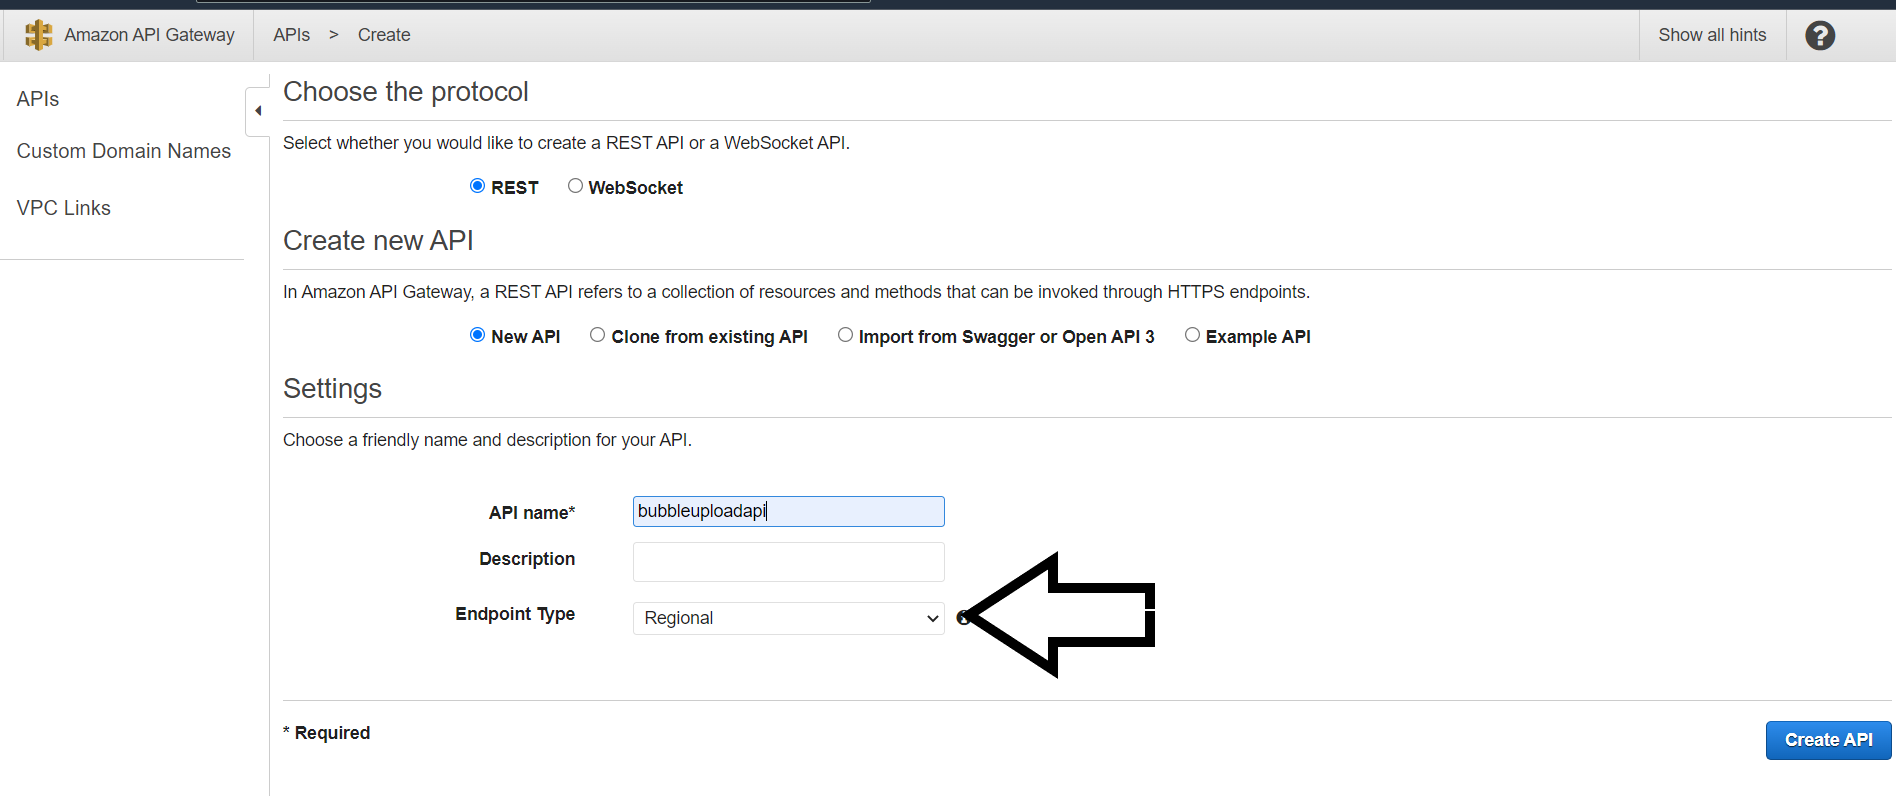Image resolution: width=1896 pixels, height=796 pixels.
Task: Collapse the left sidebar arrow
Action: 258,111
